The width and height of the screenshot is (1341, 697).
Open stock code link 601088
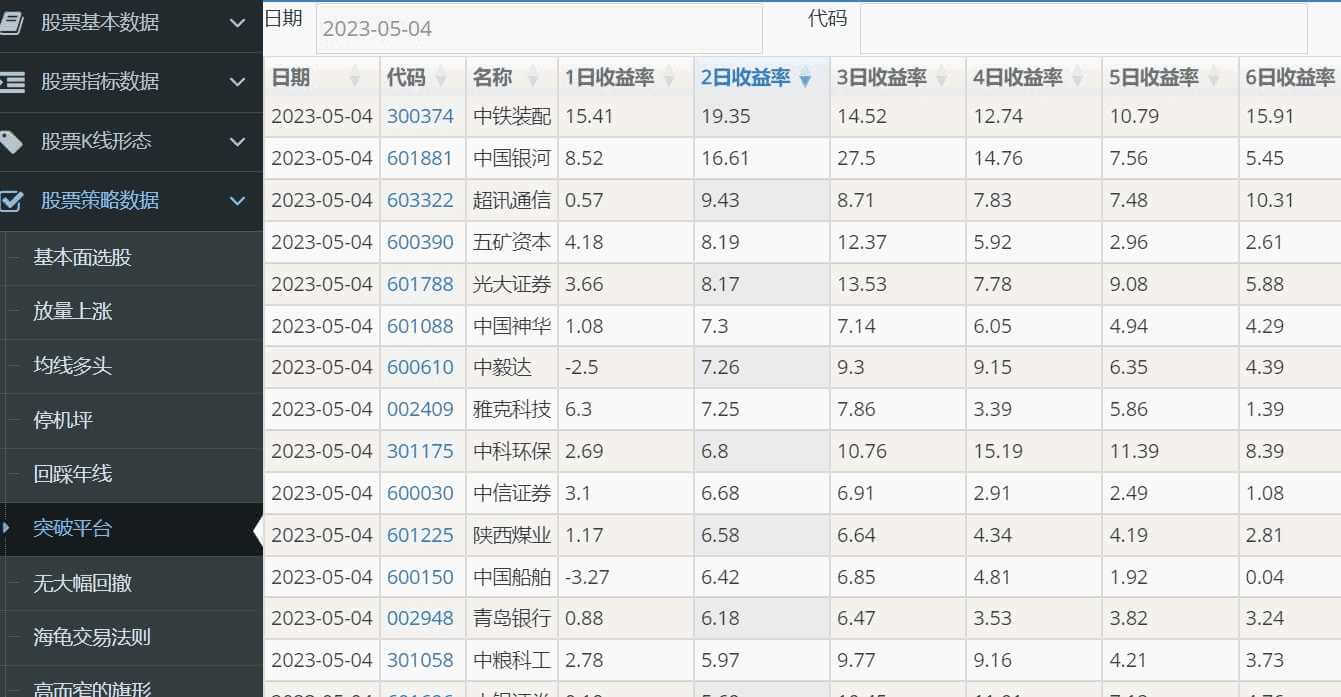coord(420,326)
